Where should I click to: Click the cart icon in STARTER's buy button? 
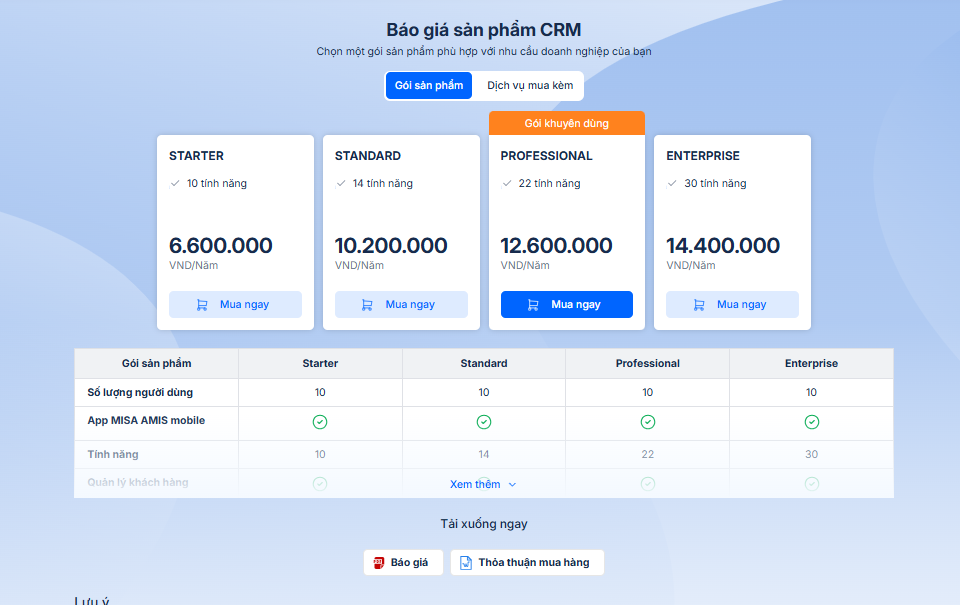202,305
